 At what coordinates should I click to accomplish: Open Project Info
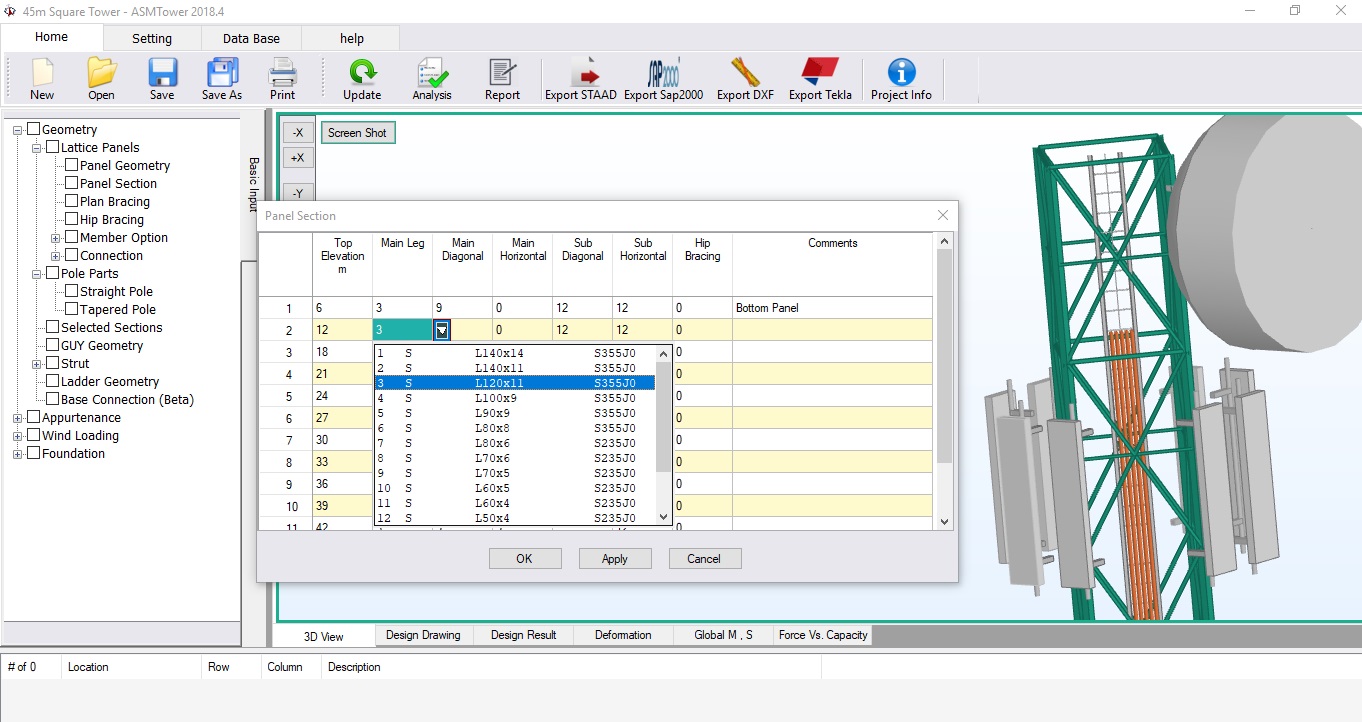click(x=901, y=79)
